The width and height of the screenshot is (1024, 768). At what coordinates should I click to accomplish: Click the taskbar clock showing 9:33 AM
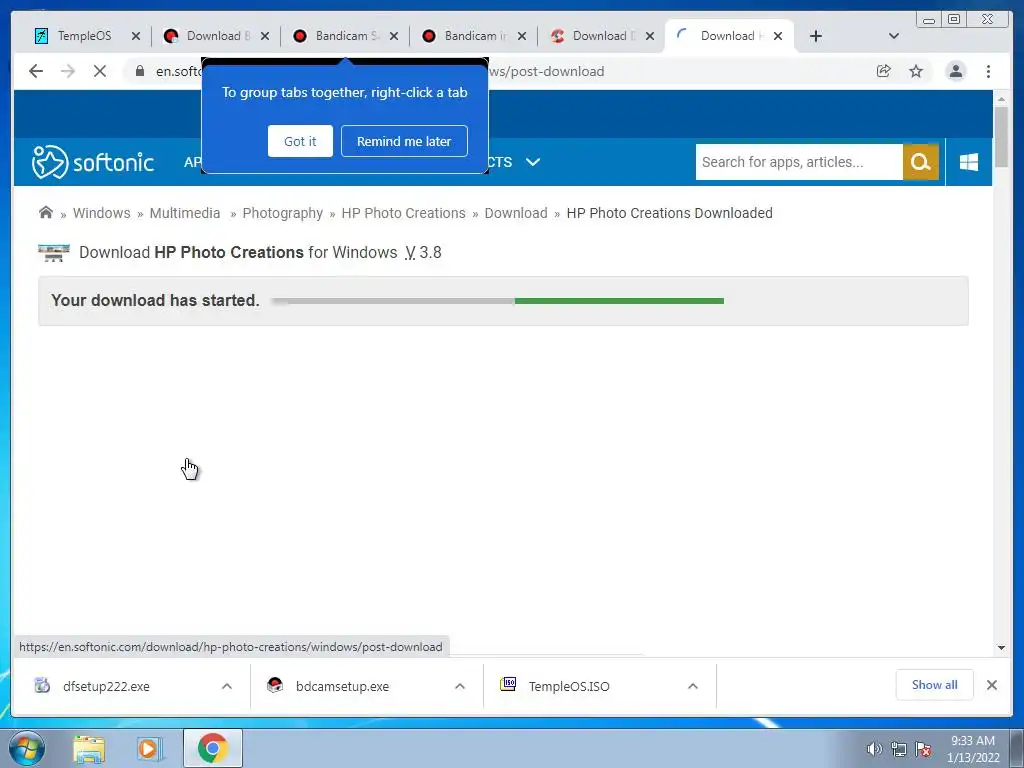coord(973,749)
